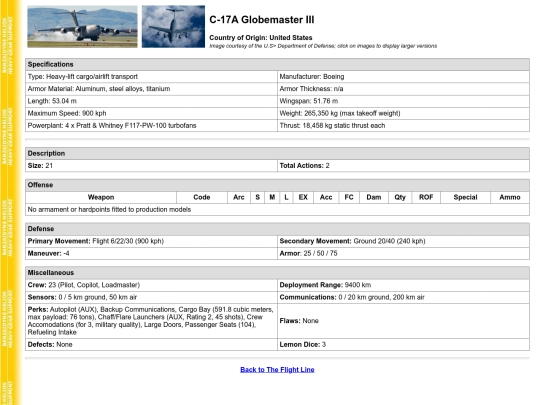Select the Crew: 23 cell
The image size is (540, 405).
point(151,285)
